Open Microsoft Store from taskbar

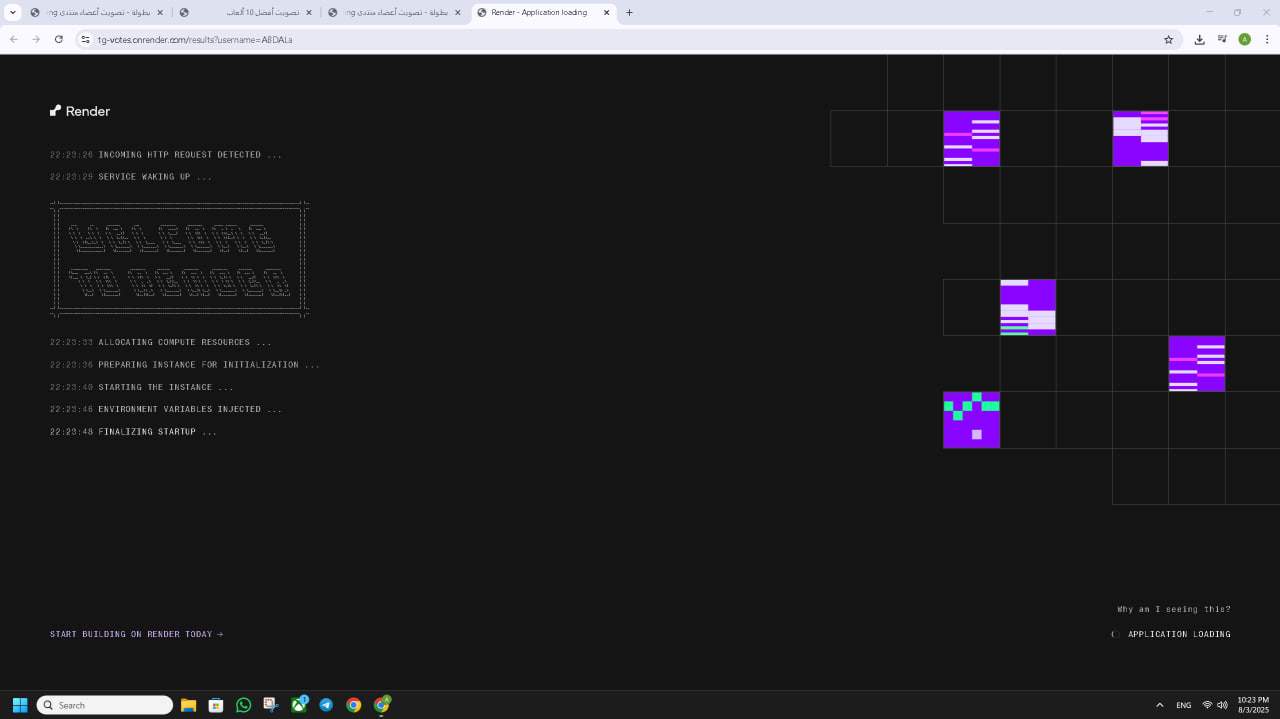pos(215,705)
